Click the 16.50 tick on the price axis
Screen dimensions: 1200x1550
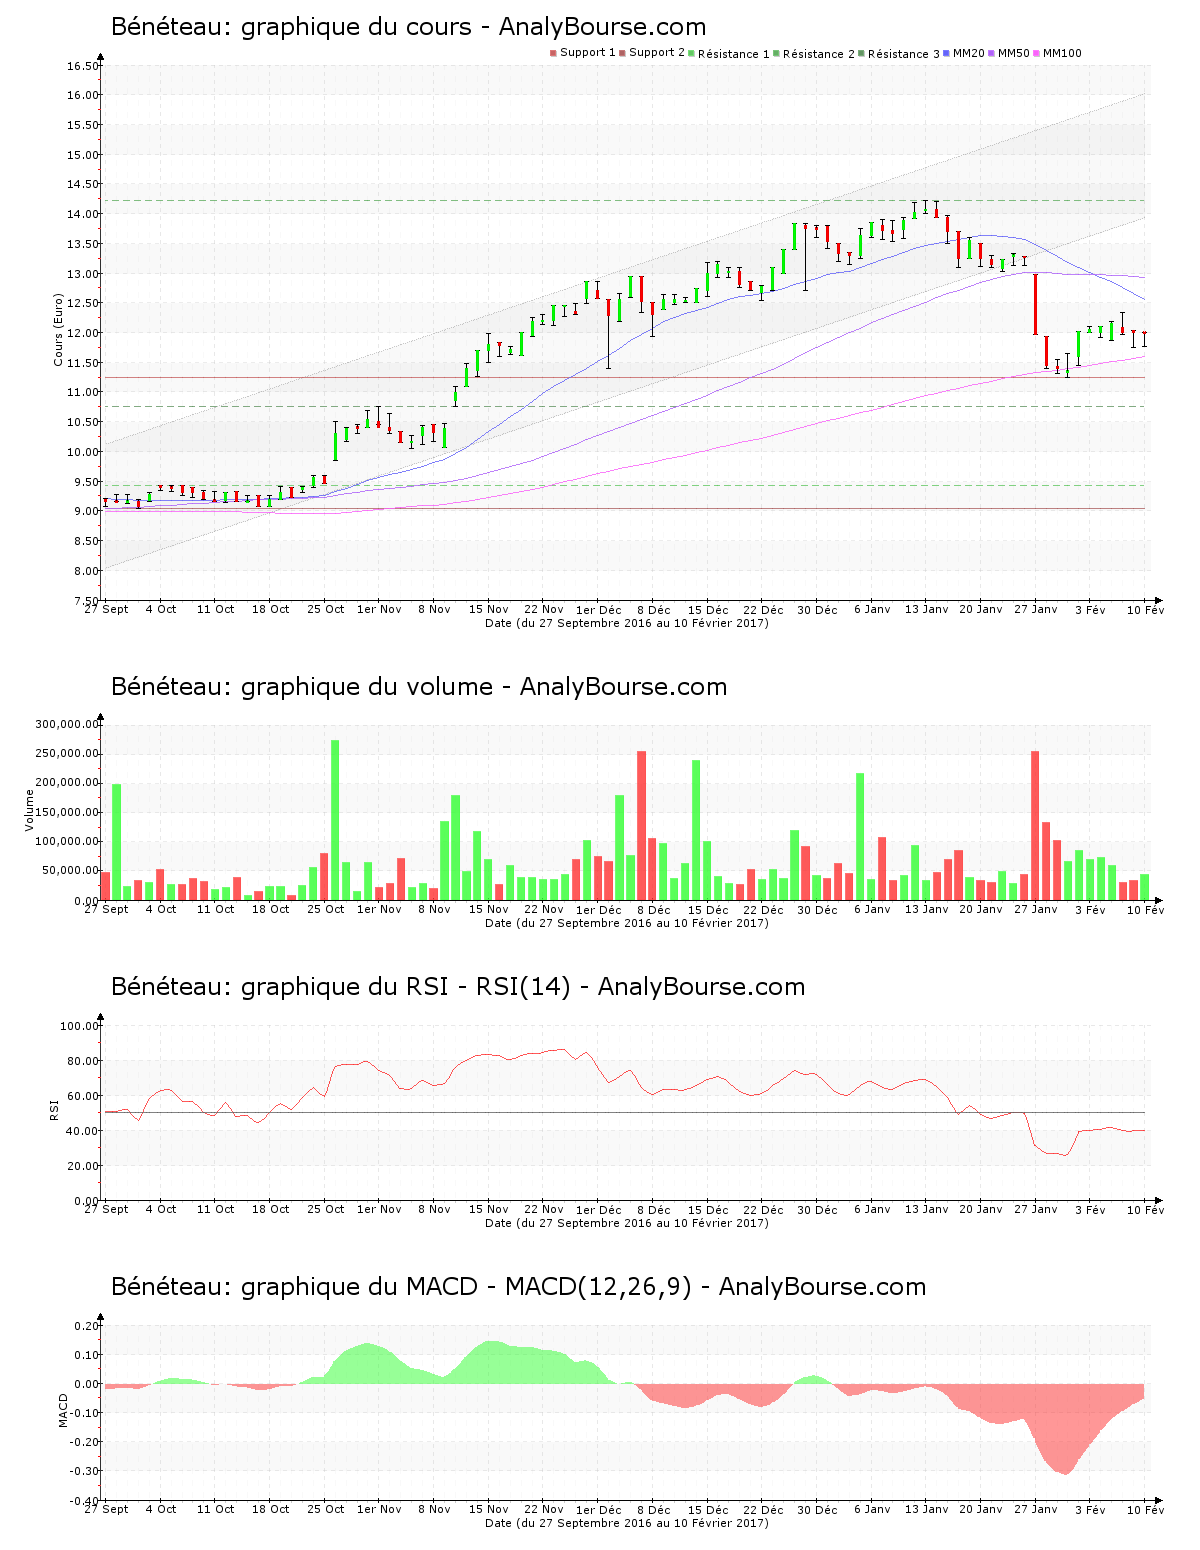[83, 66]
